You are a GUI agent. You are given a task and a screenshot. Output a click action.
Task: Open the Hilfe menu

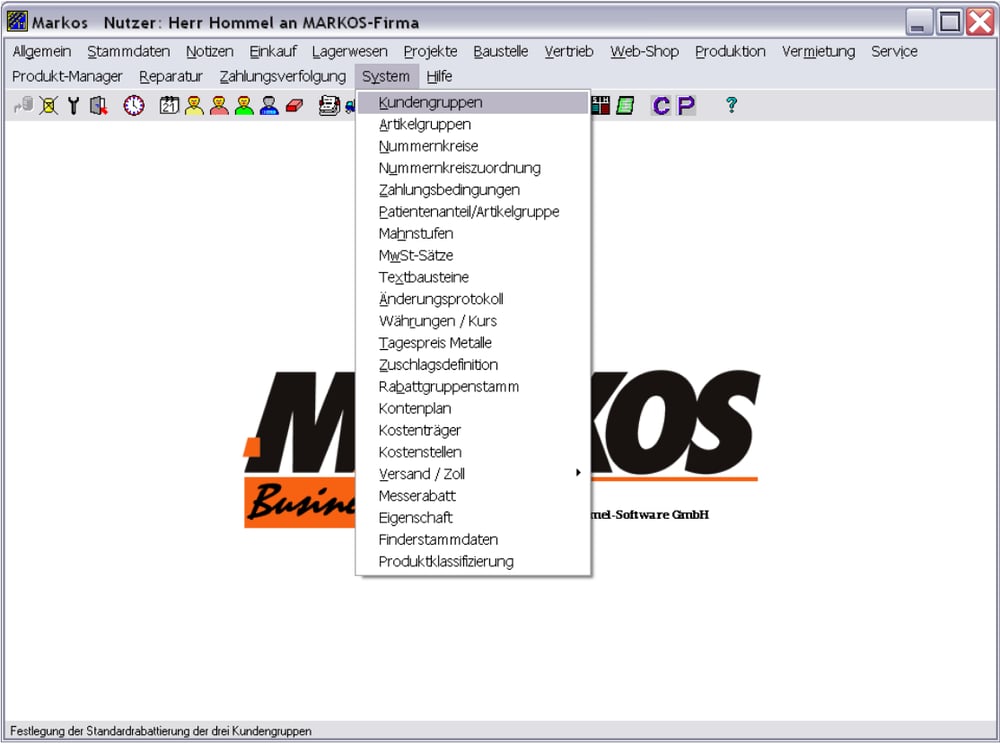pos(439,77)
